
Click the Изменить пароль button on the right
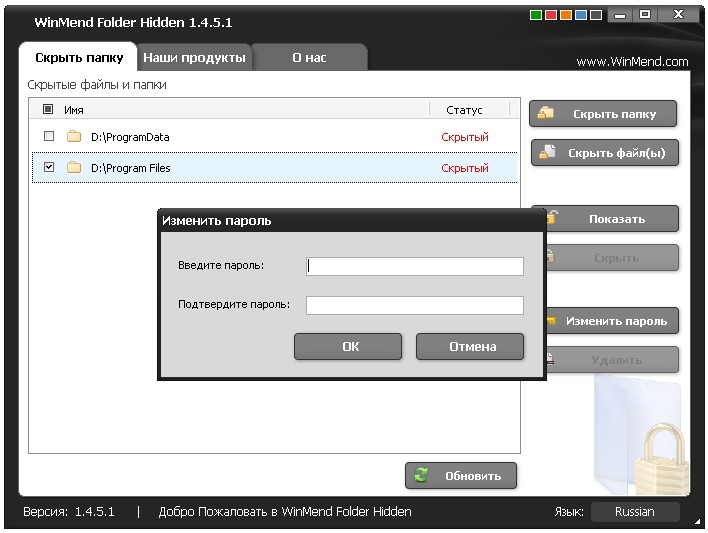613,321
